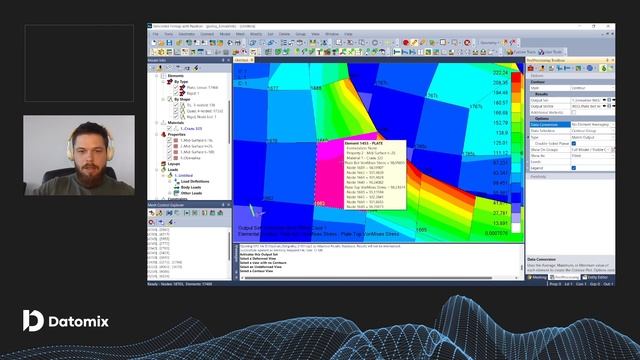
Task: Click 'Activate this Output Set' message link
Action: 259,254
